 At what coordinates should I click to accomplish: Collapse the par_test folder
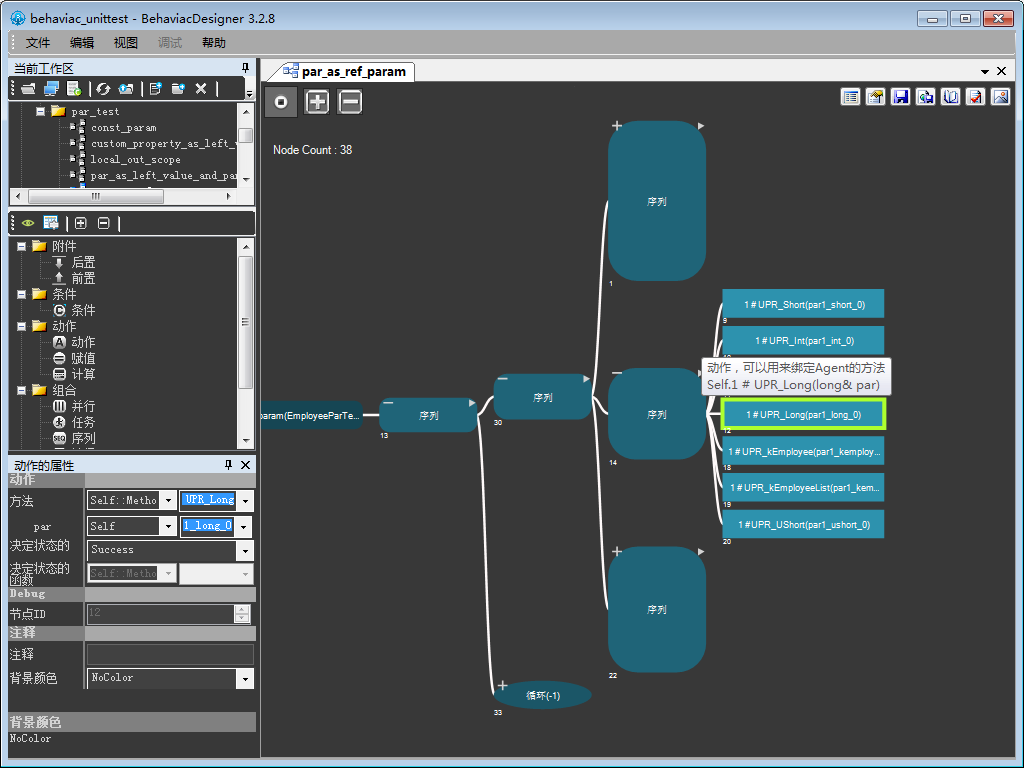(41, 112)
